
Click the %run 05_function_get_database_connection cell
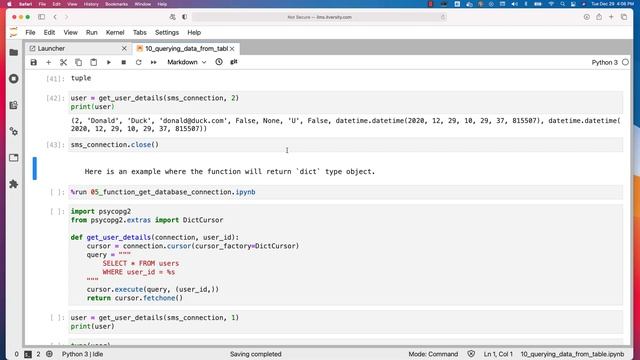[x=345, y=192]
